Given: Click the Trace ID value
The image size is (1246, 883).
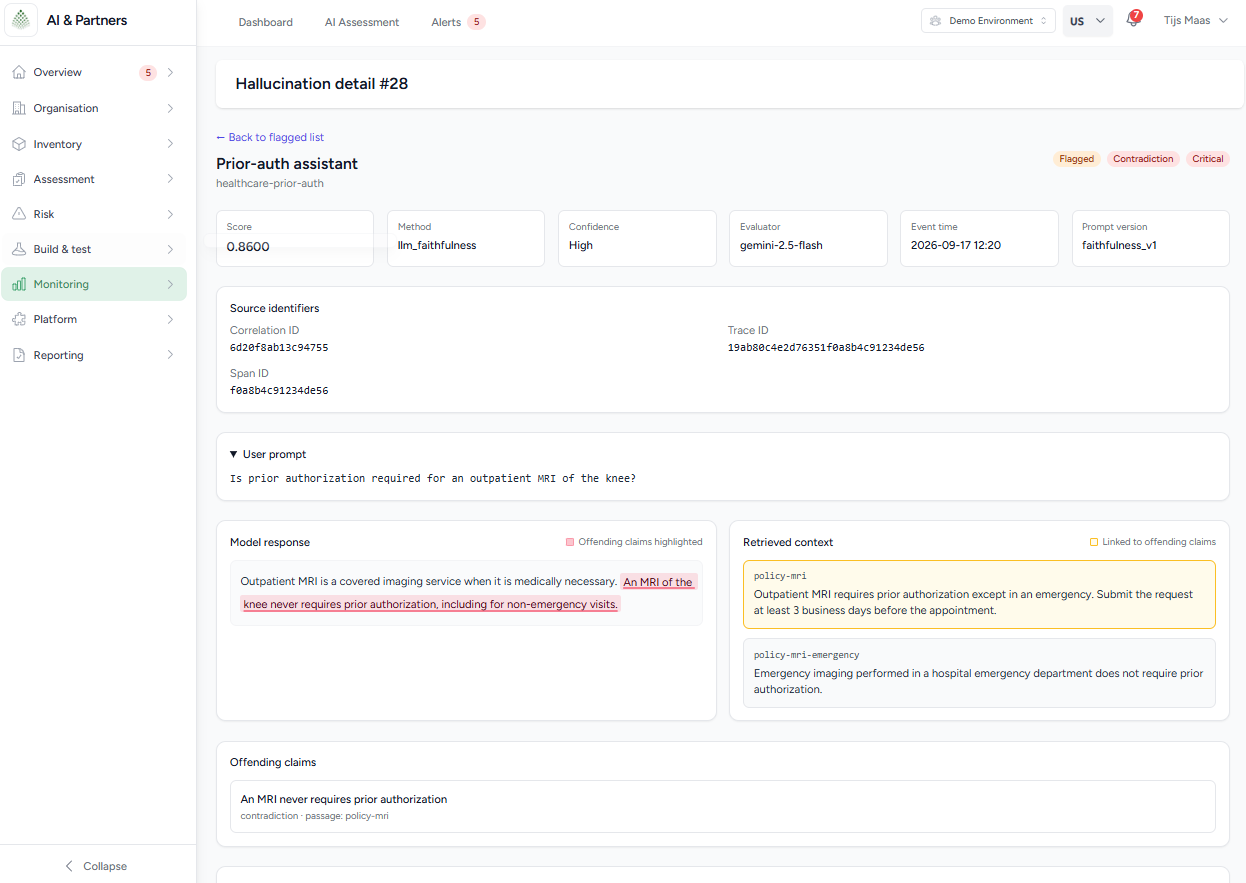Looking at the screenshot, I should [826, 348].
